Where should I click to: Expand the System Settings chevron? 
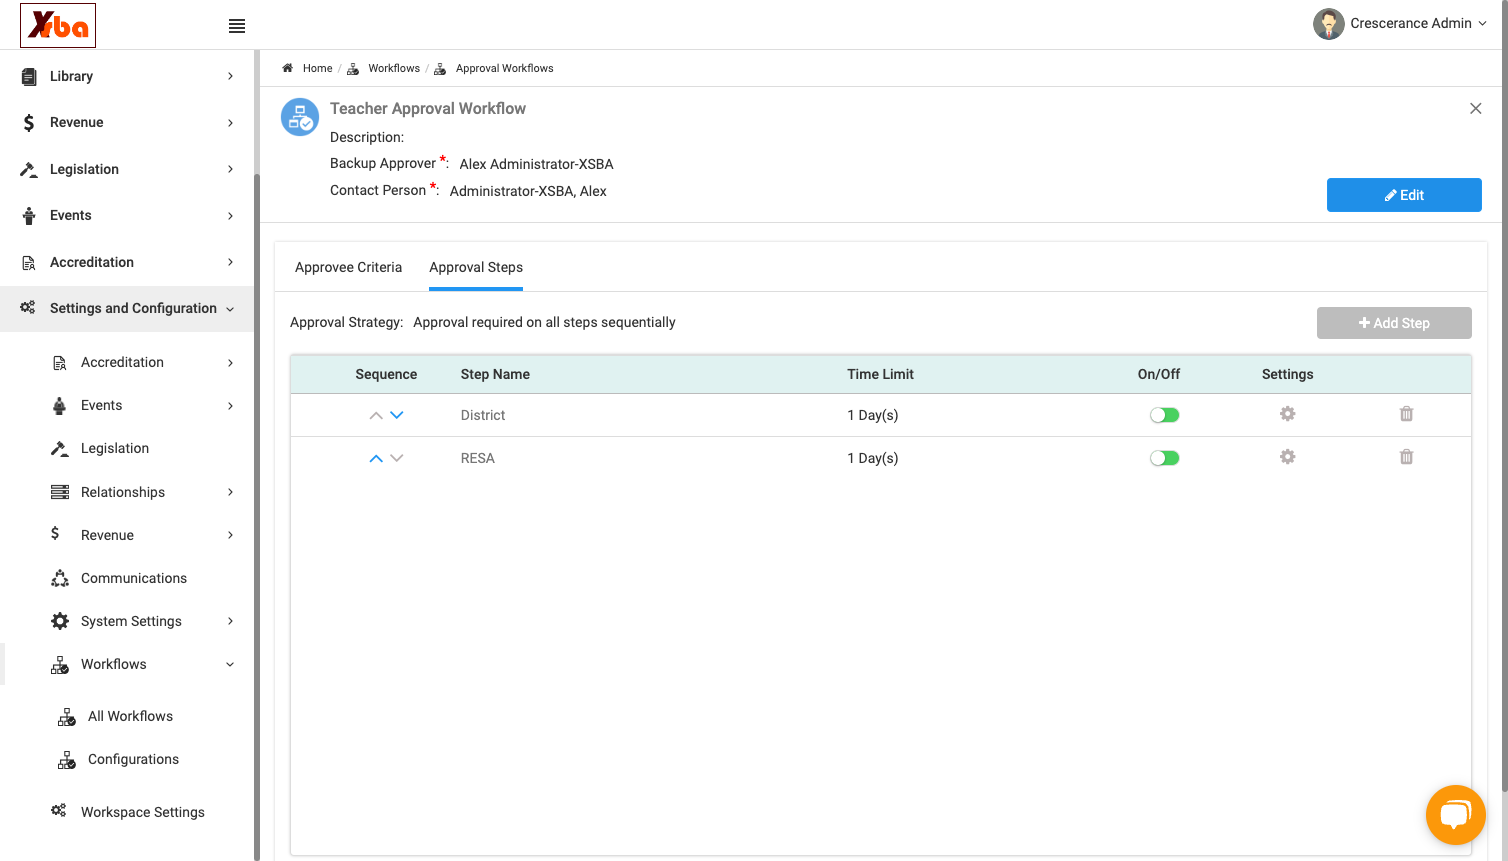coord(230,621)
